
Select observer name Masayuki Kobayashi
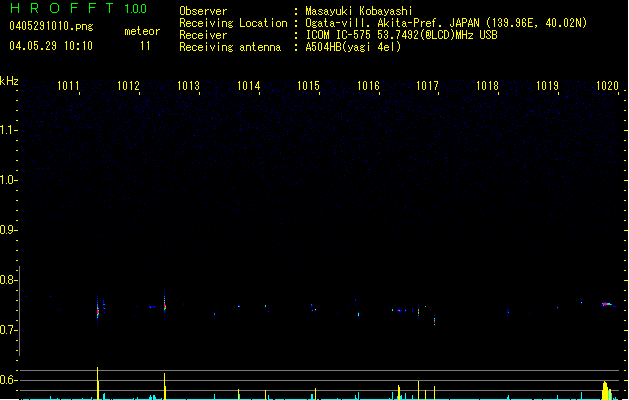[359, 11]
